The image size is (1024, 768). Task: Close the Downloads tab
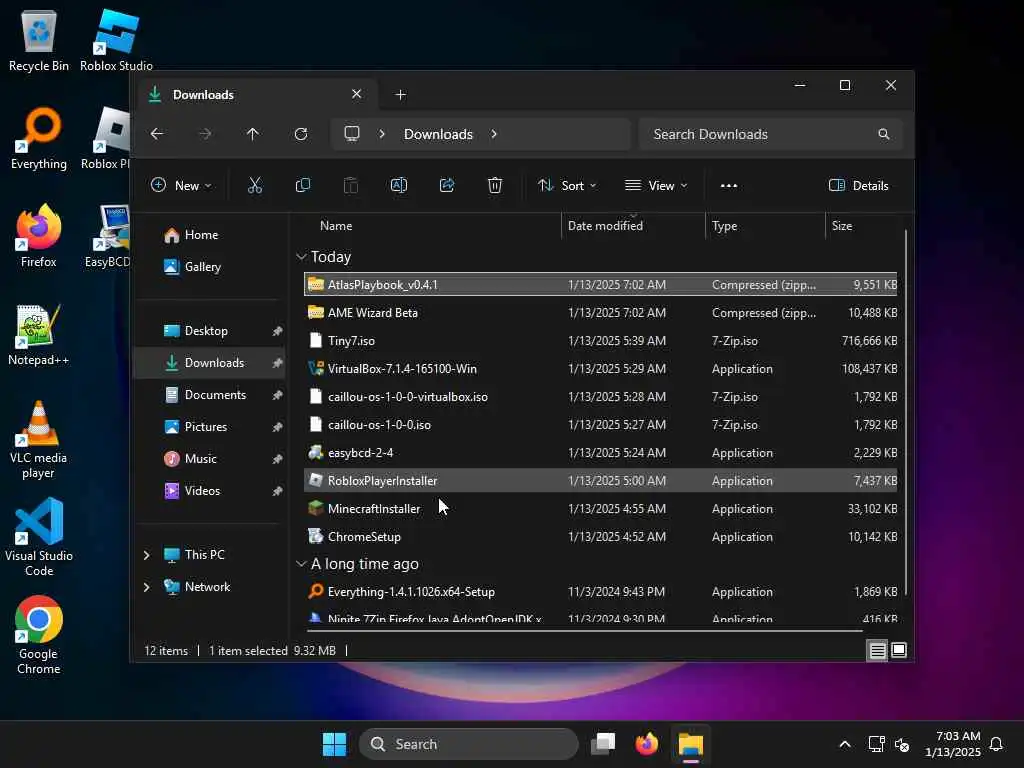pos(357,94)
